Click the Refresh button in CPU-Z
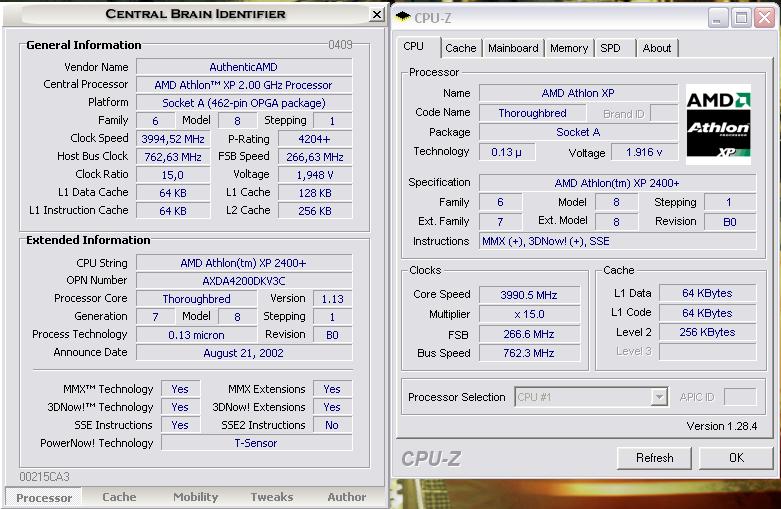 [654, 458]
